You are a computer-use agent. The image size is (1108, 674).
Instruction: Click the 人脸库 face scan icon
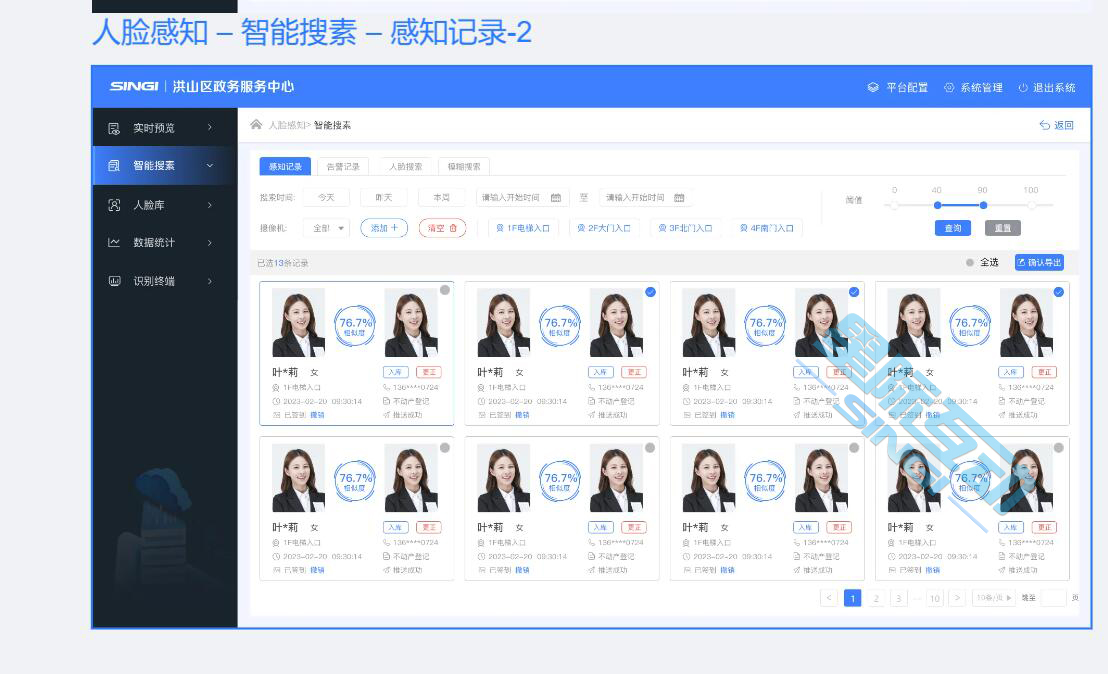click(114, 205)
